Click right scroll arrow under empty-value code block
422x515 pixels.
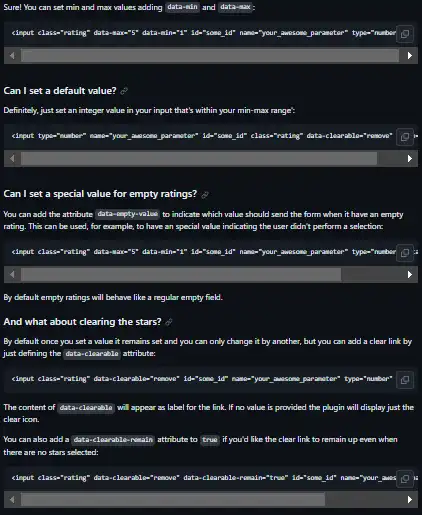click(x=410, y=275)
